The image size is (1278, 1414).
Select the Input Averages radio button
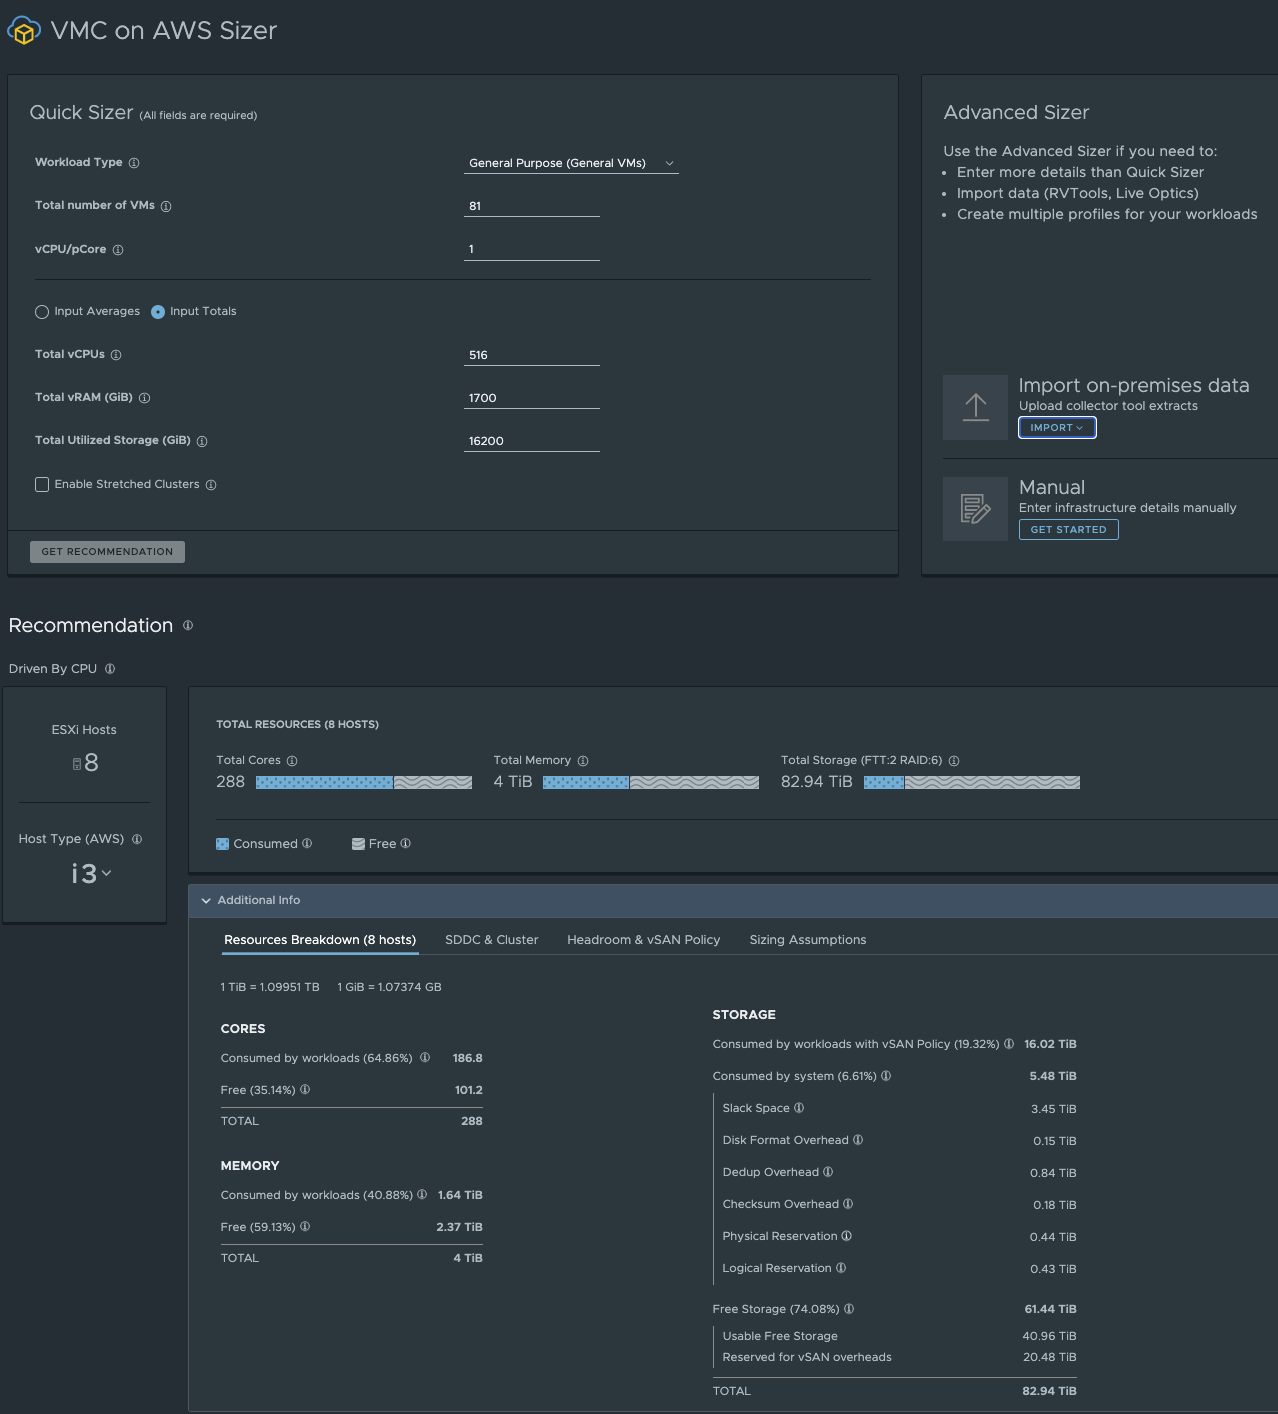coord(42,312)
